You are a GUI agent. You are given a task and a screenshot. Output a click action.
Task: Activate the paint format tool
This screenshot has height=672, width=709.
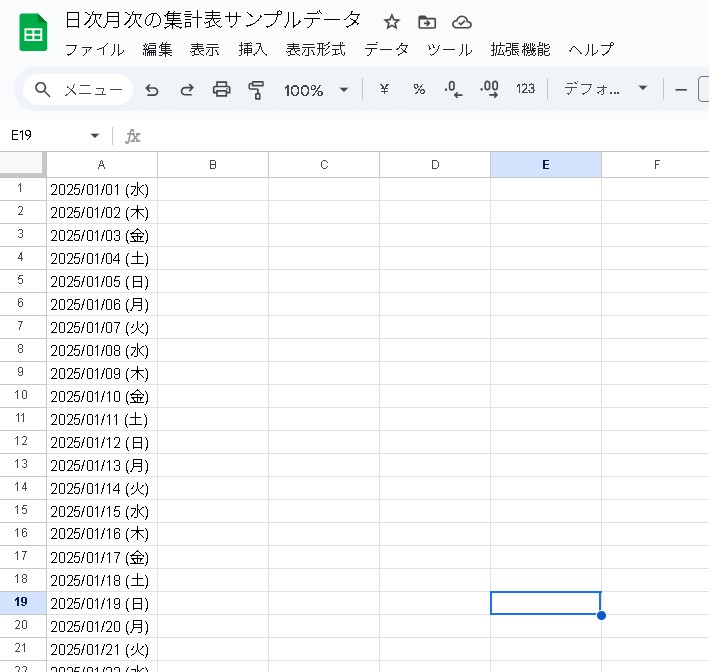click(x=256, y=90)
